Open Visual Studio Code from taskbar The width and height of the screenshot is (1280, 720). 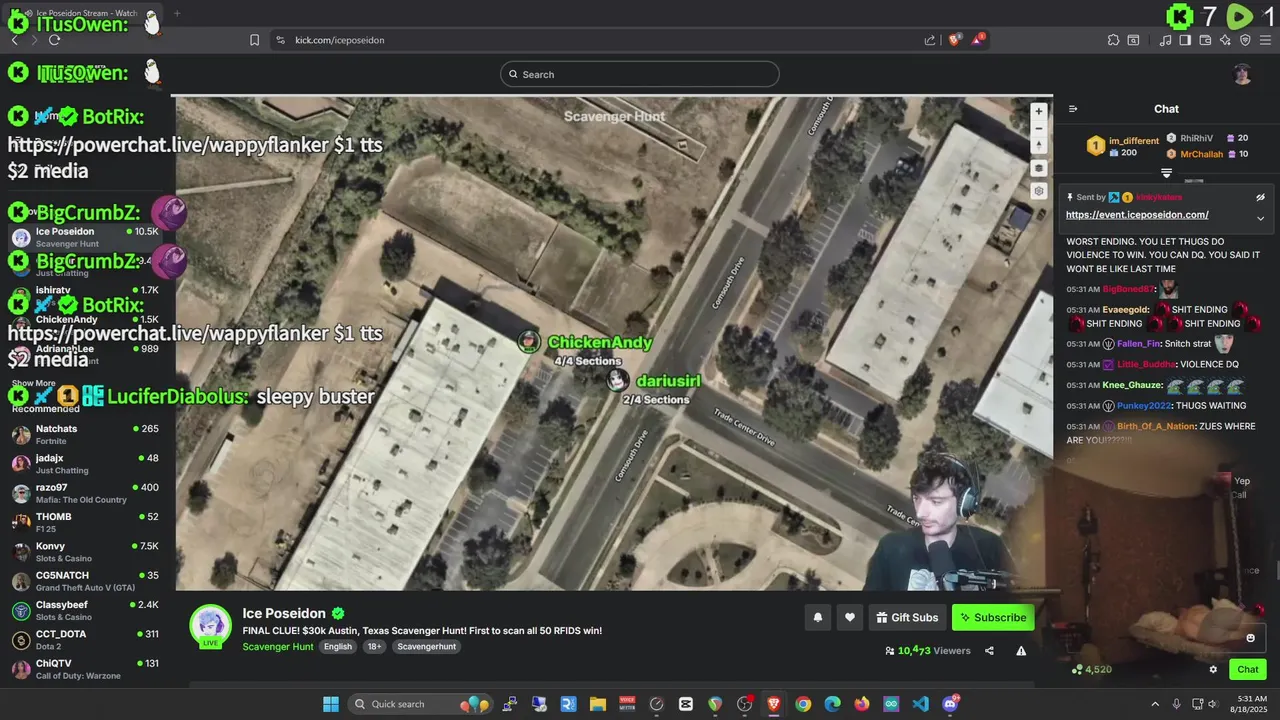[x=921, y=704]
